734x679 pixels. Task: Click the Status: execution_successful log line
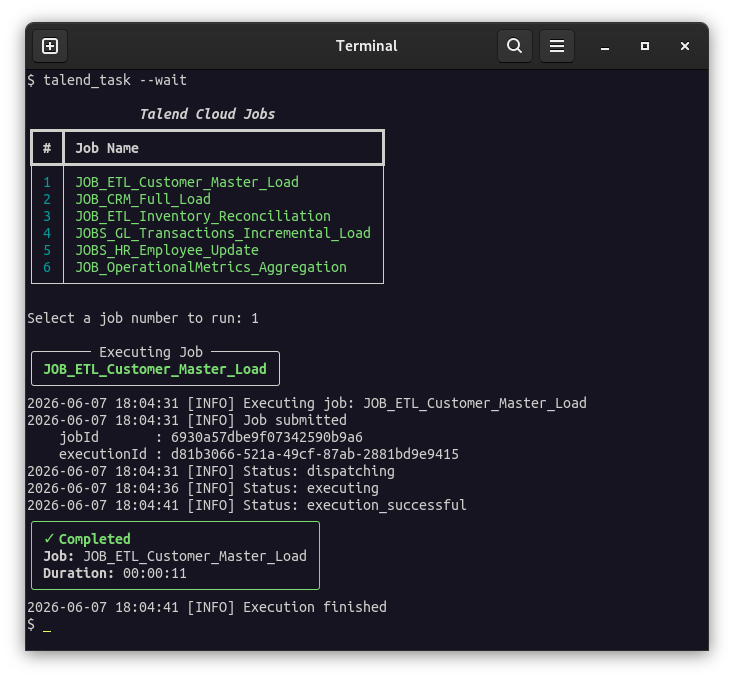click(x=247, y=505)
